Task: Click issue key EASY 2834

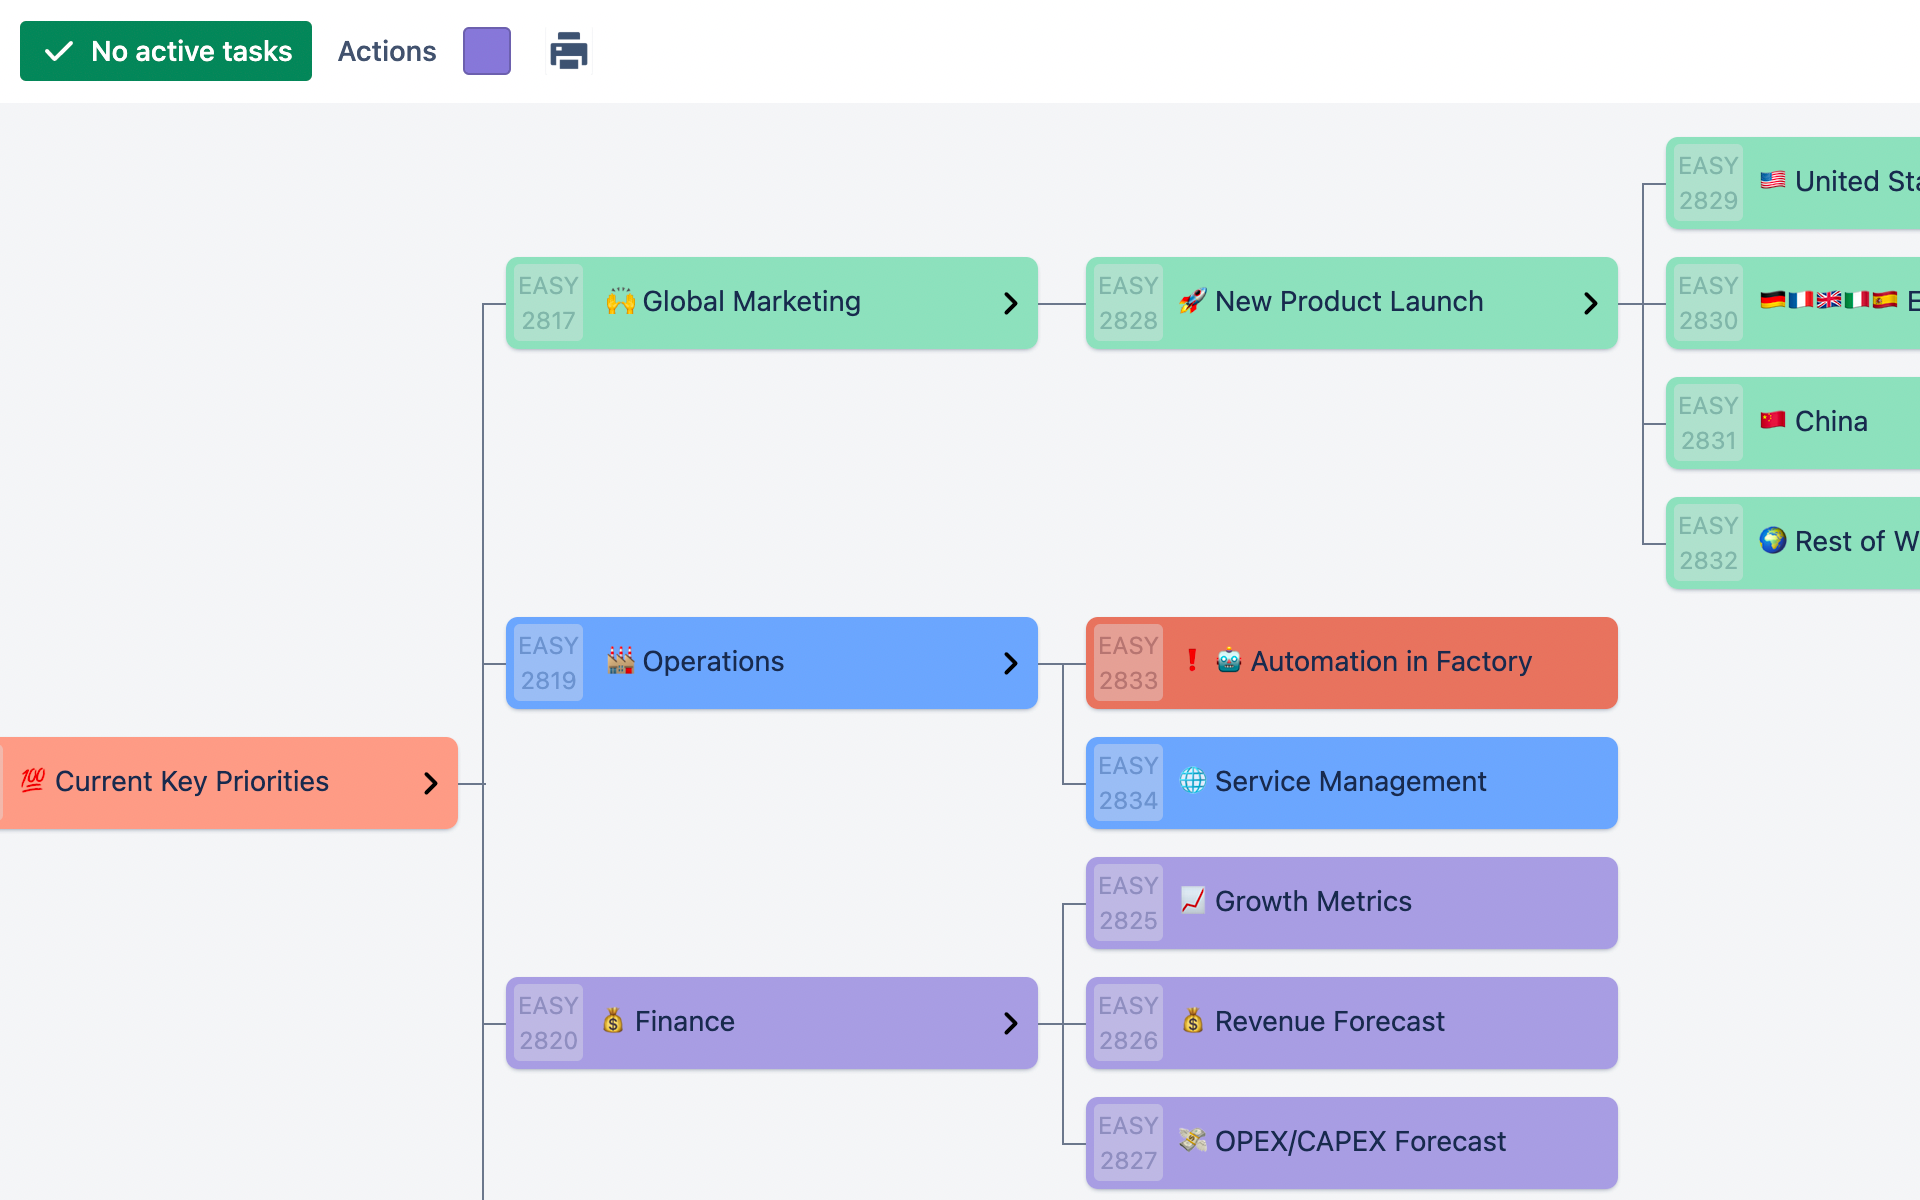Action: (x=1128, y=783)
